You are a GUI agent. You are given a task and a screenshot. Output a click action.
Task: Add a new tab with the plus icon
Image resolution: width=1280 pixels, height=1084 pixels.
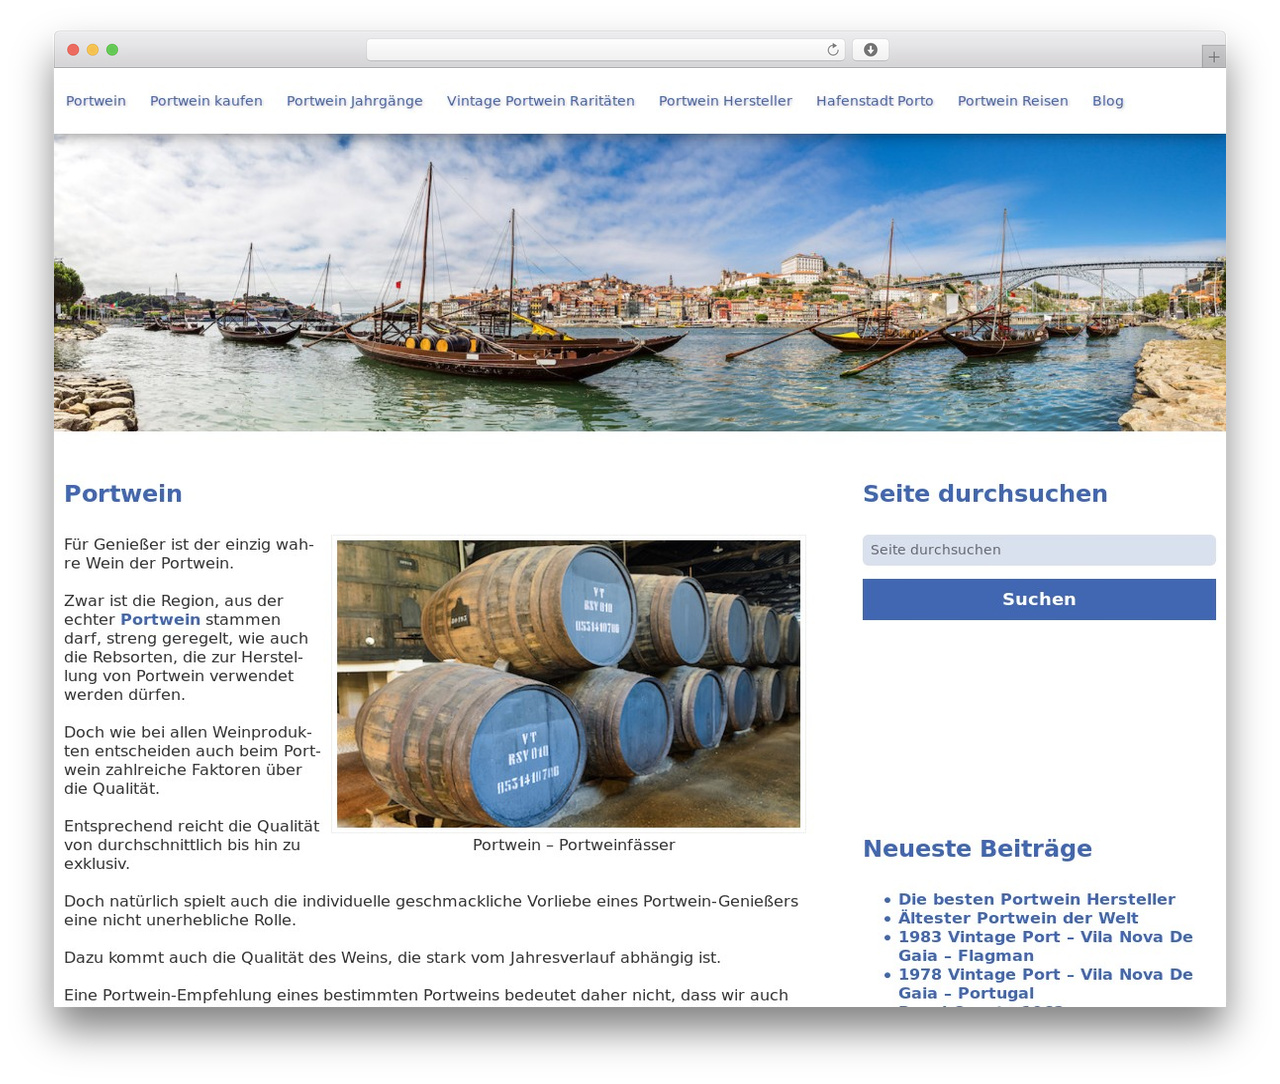tap(1213, 57)
